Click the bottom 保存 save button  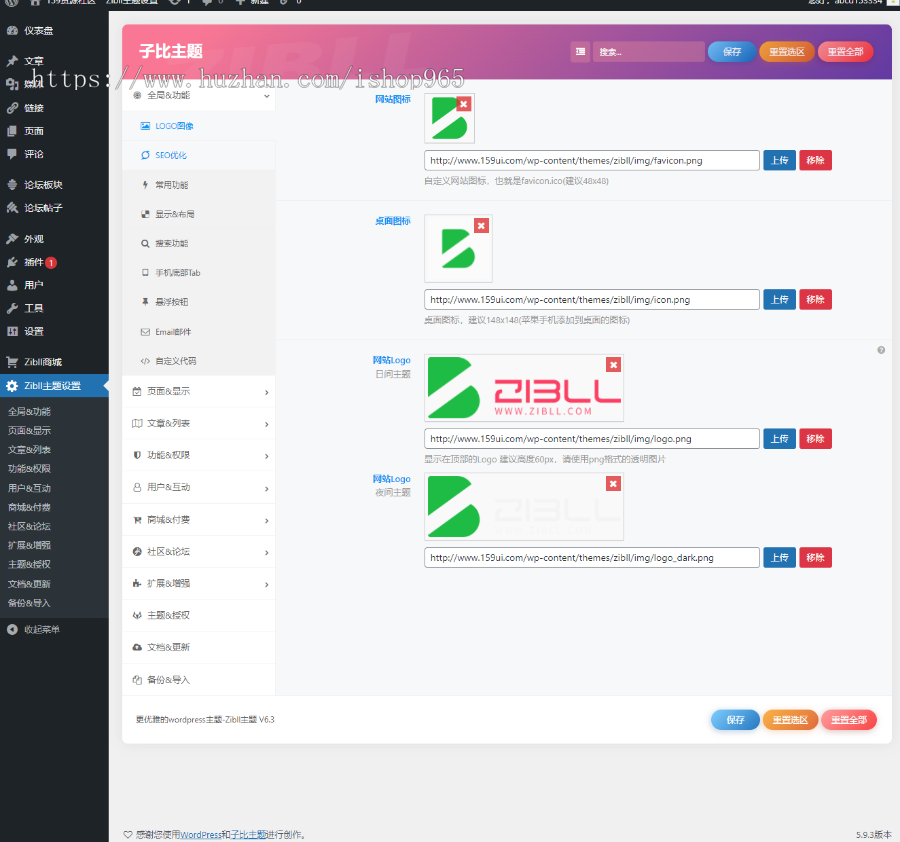click(735, 720)
